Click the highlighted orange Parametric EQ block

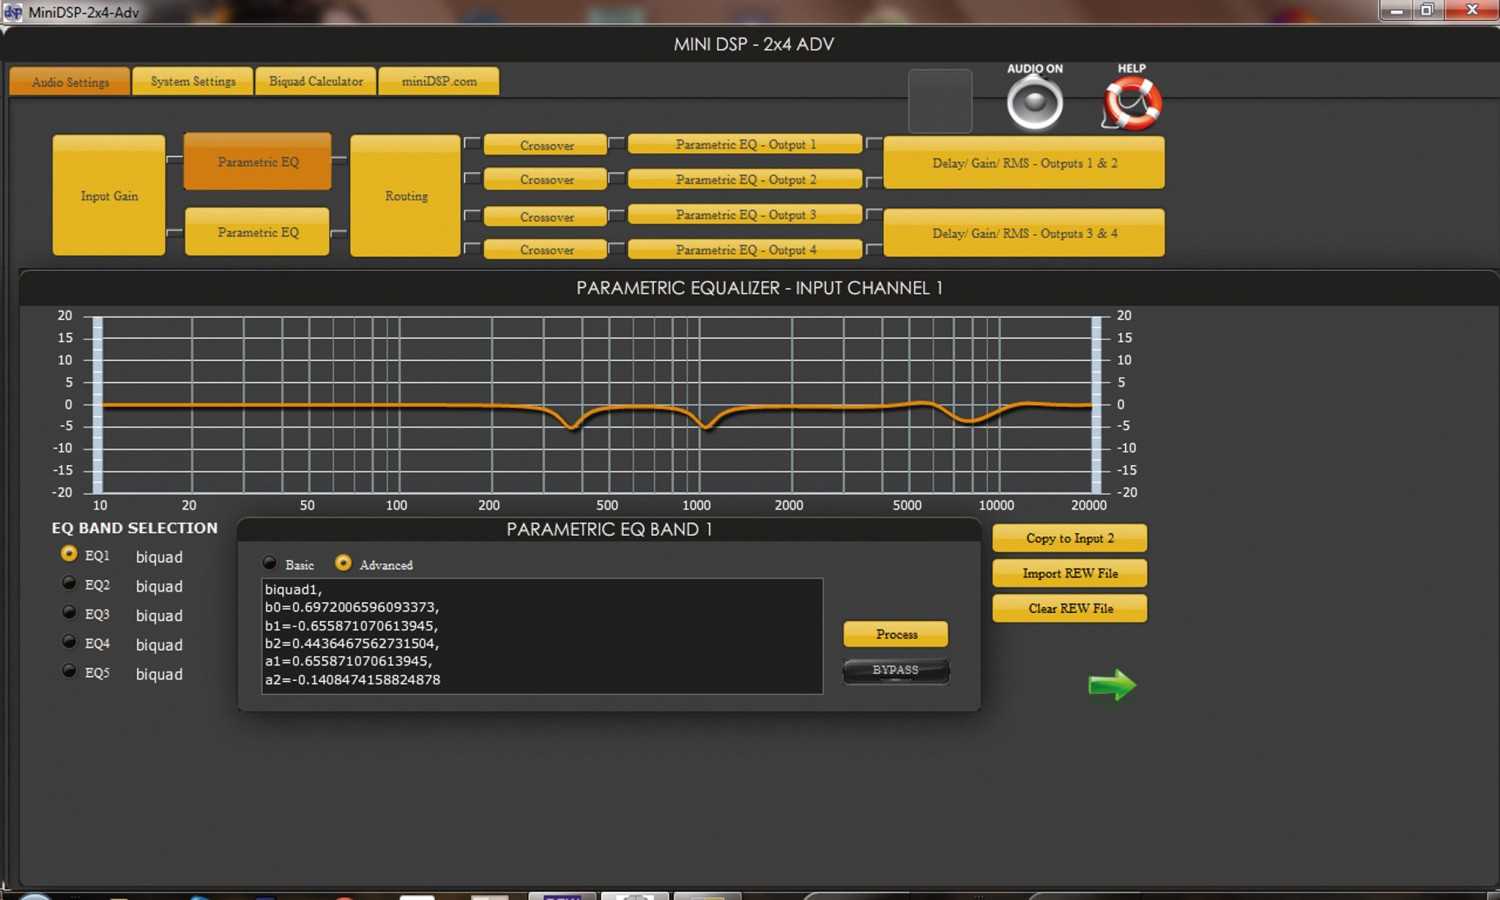pos(258,161)
